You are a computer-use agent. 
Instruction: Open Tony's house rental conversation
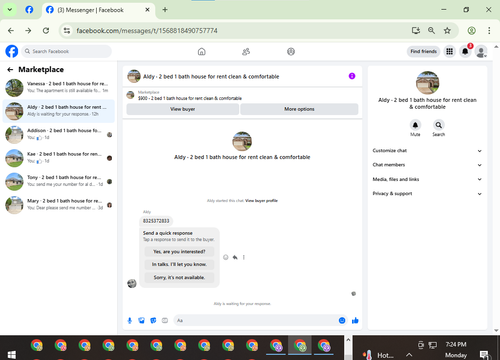pyautogui.click(x=59, y=181)
